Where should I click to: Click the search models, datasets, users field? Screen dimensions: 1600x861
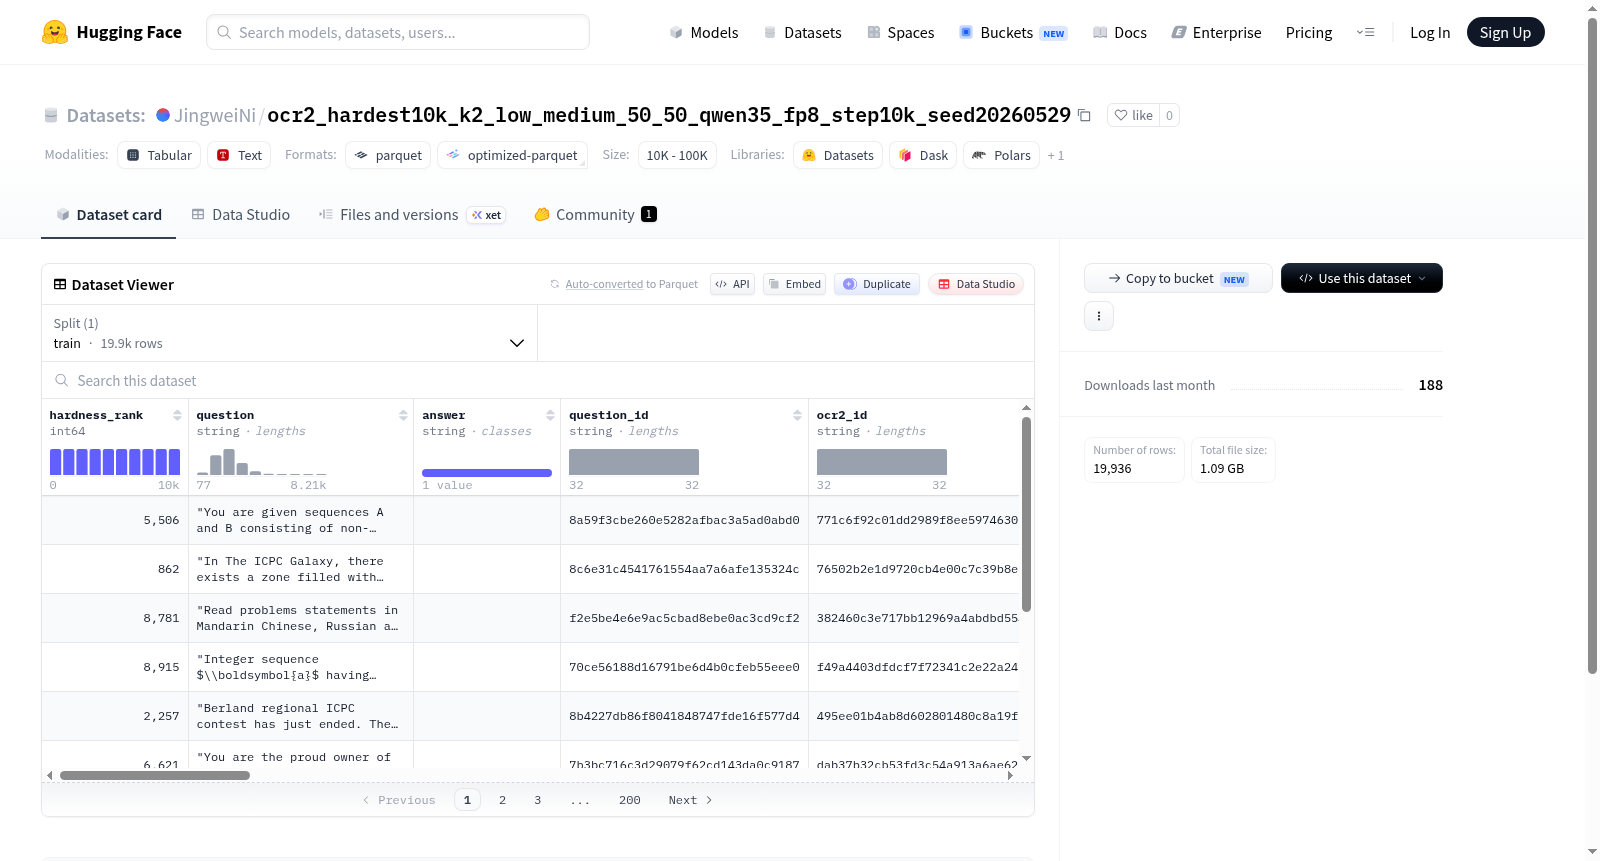click(x=398, y=32)
